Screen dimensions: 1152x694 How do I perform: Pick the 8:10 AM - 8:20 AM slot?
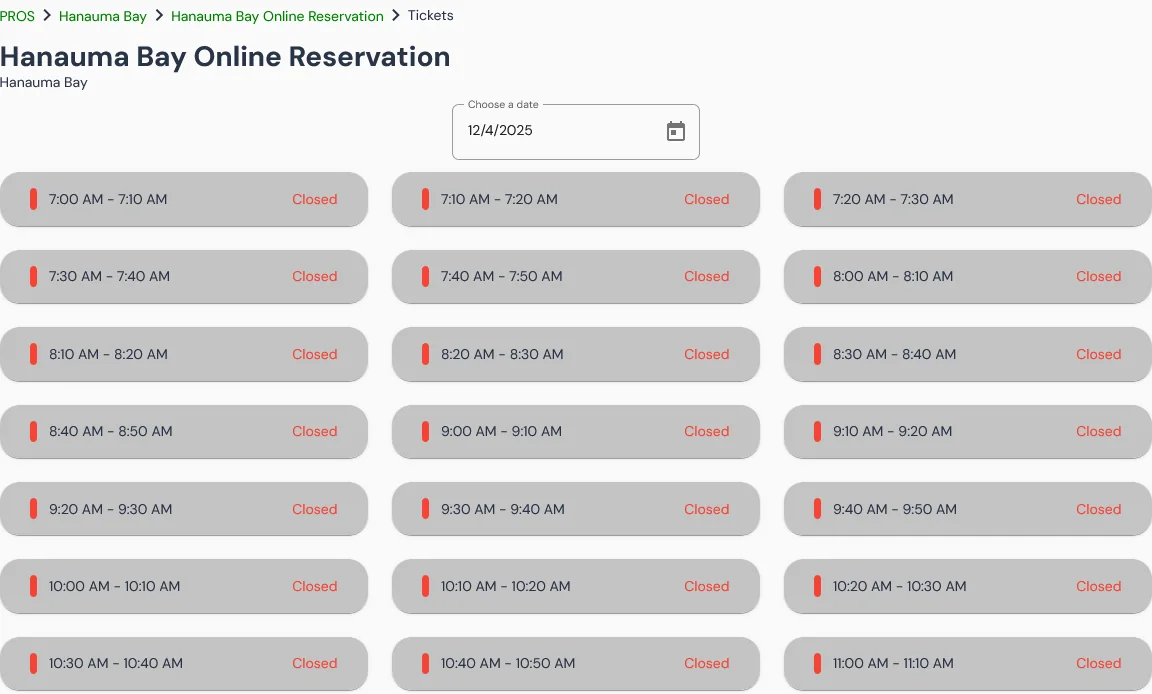click(x=184, y=354)
